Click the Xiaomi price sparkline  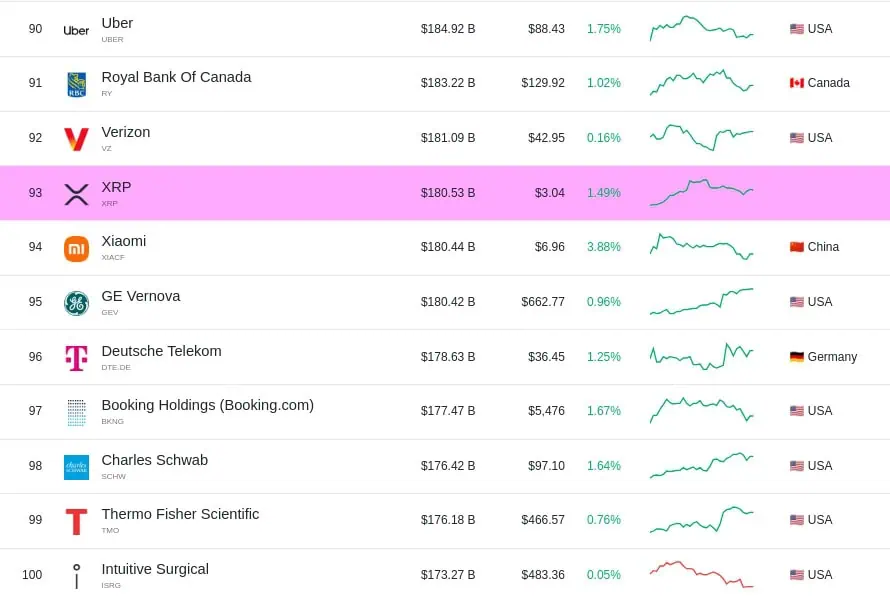click(702, 246)
